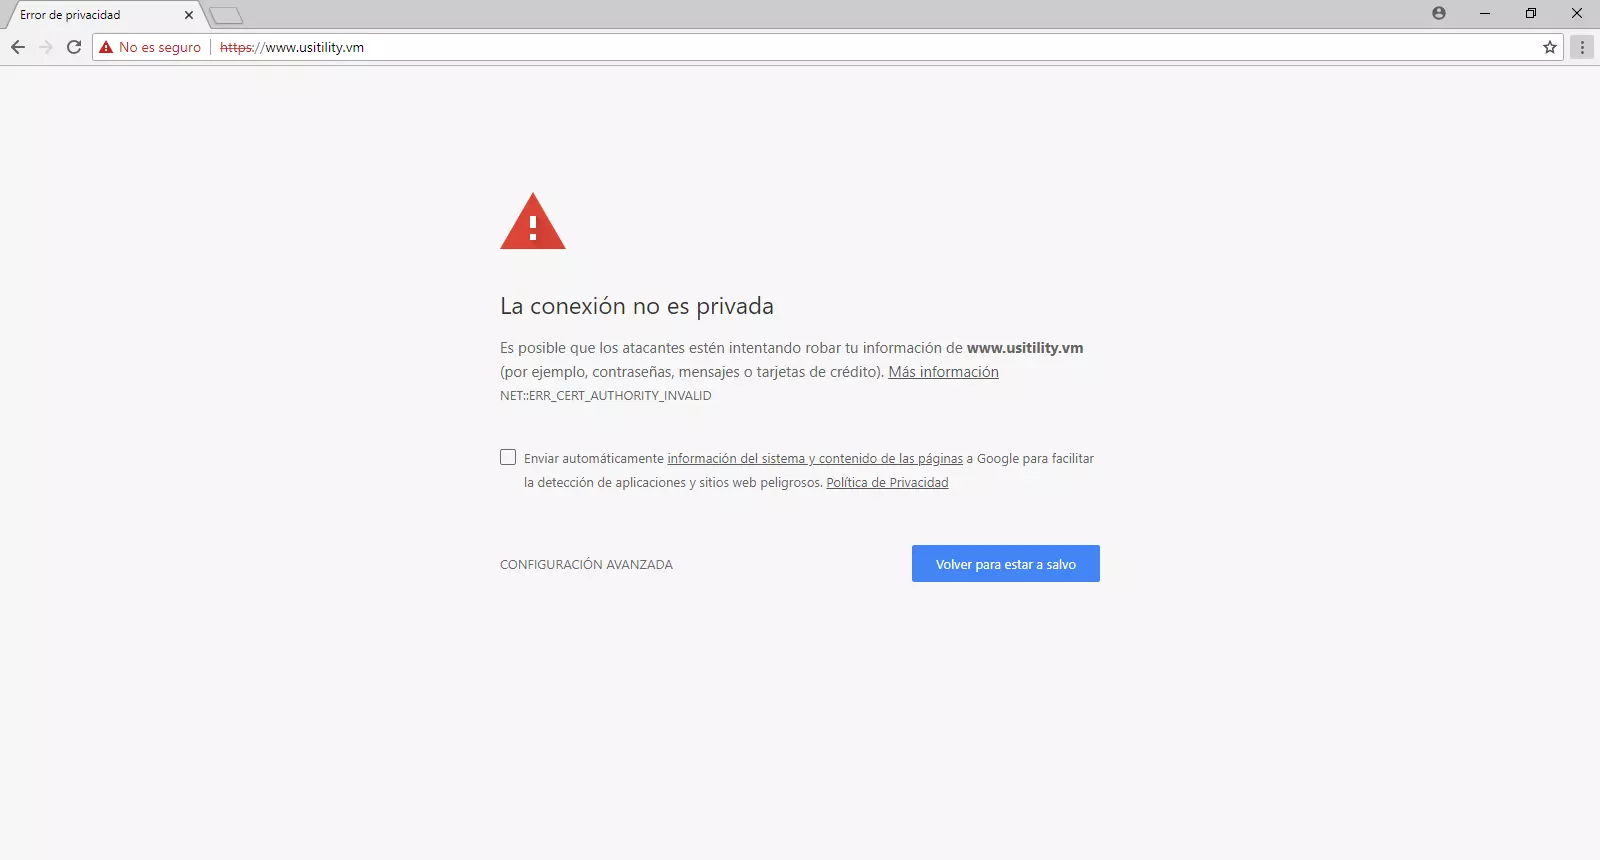Viewport: 1600px width, 860px height.
Task: Restore down the browser window
Action: (1531, 14)
